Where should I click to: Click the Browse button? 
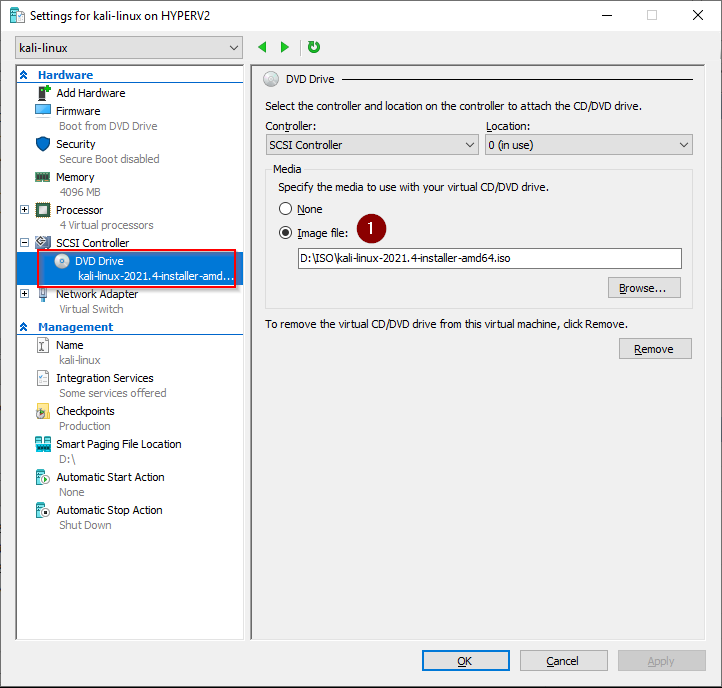tap(644, 288)
